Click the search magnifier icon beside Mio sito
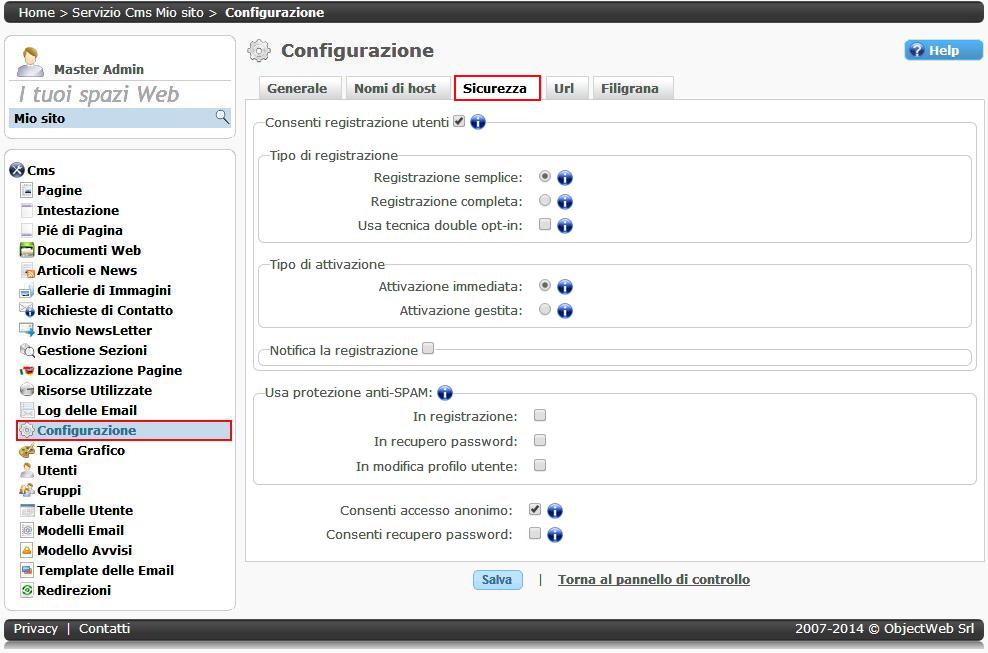Screen dimensions: 988x653 click(222, 118)
